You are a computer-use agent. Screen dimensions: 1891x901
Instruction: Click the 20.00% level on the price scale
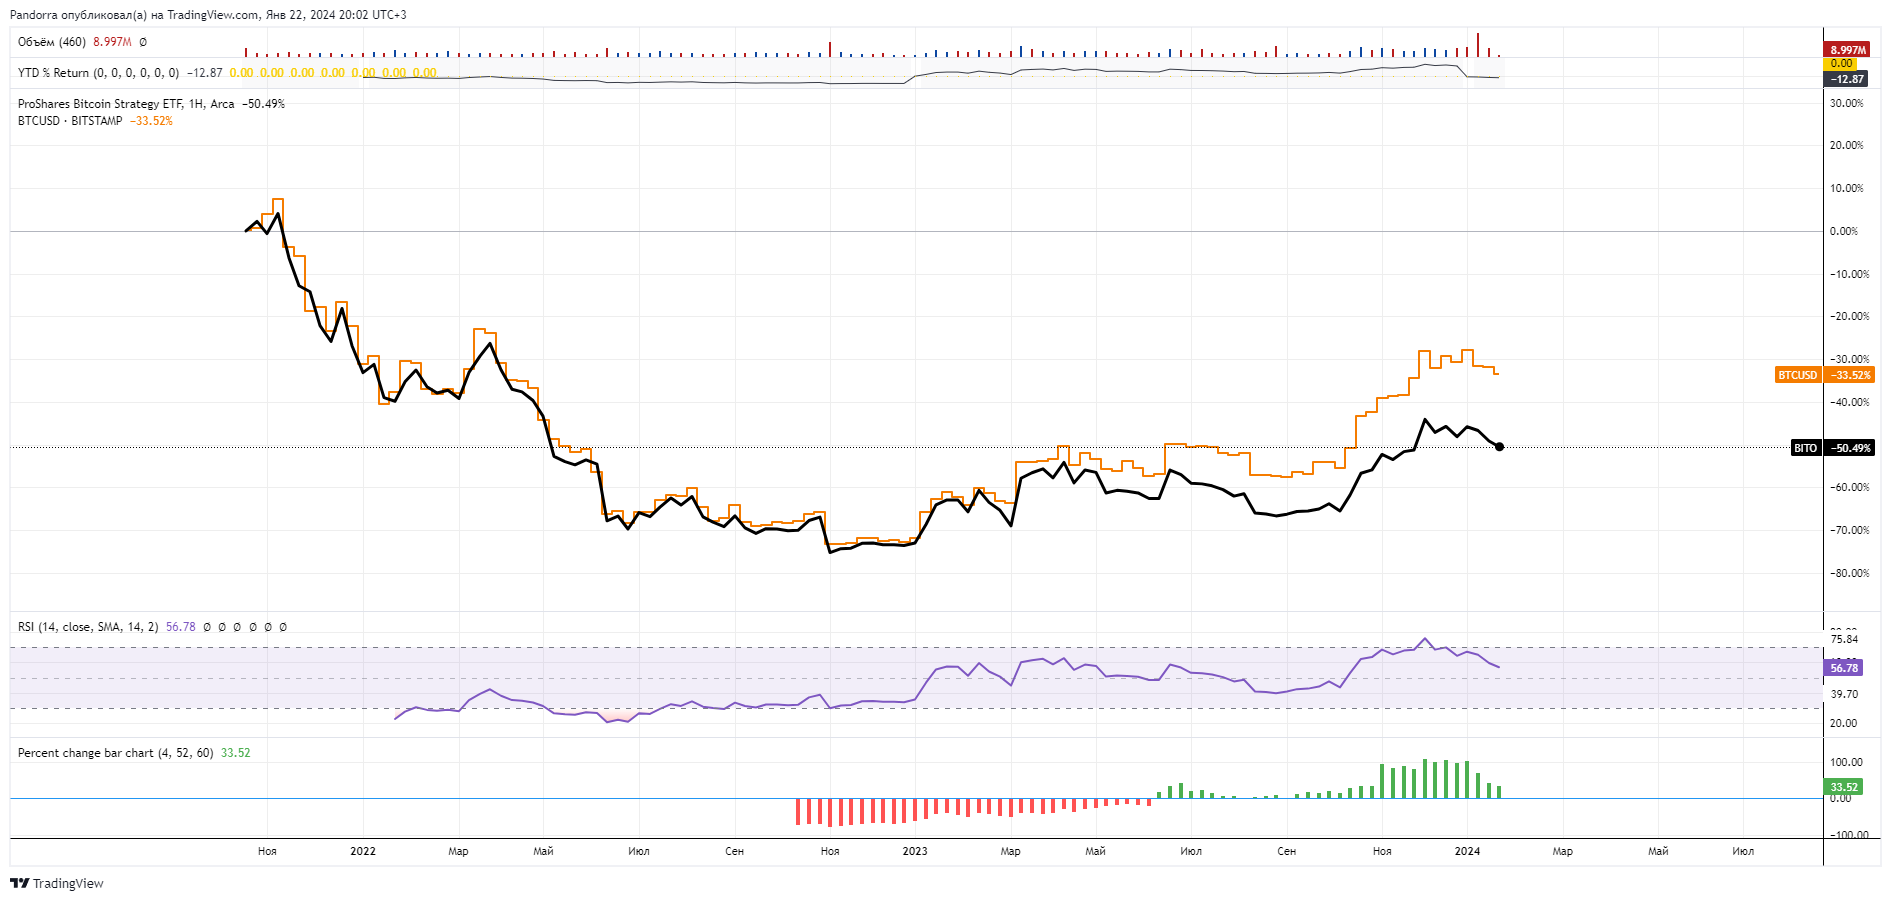(1846, 145)
